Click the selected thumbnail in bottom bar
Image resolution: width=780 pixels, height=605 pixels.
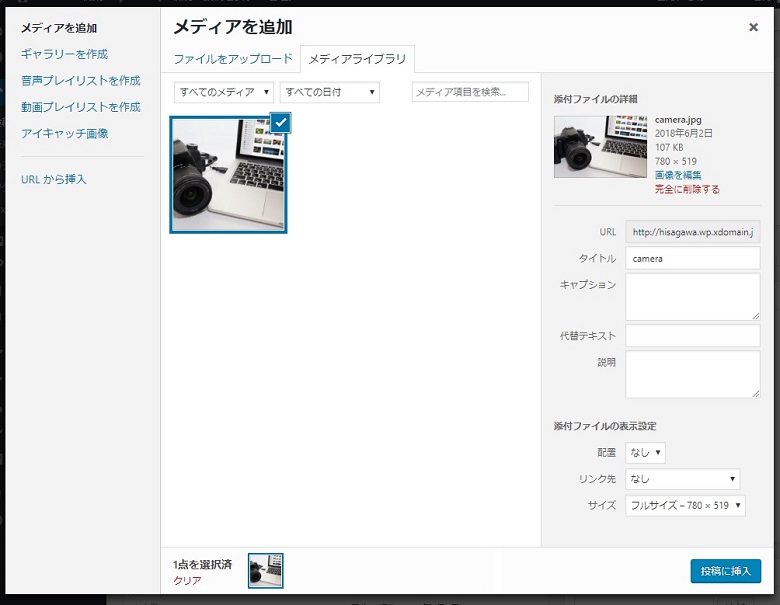click(266, 570)
